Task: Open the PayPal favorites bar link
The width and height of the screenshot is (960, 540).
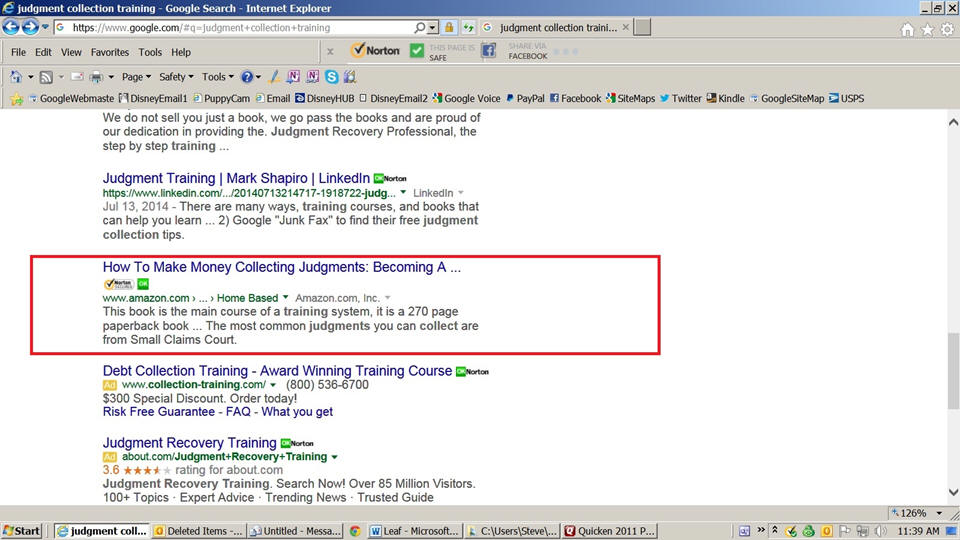Action: 524,99
